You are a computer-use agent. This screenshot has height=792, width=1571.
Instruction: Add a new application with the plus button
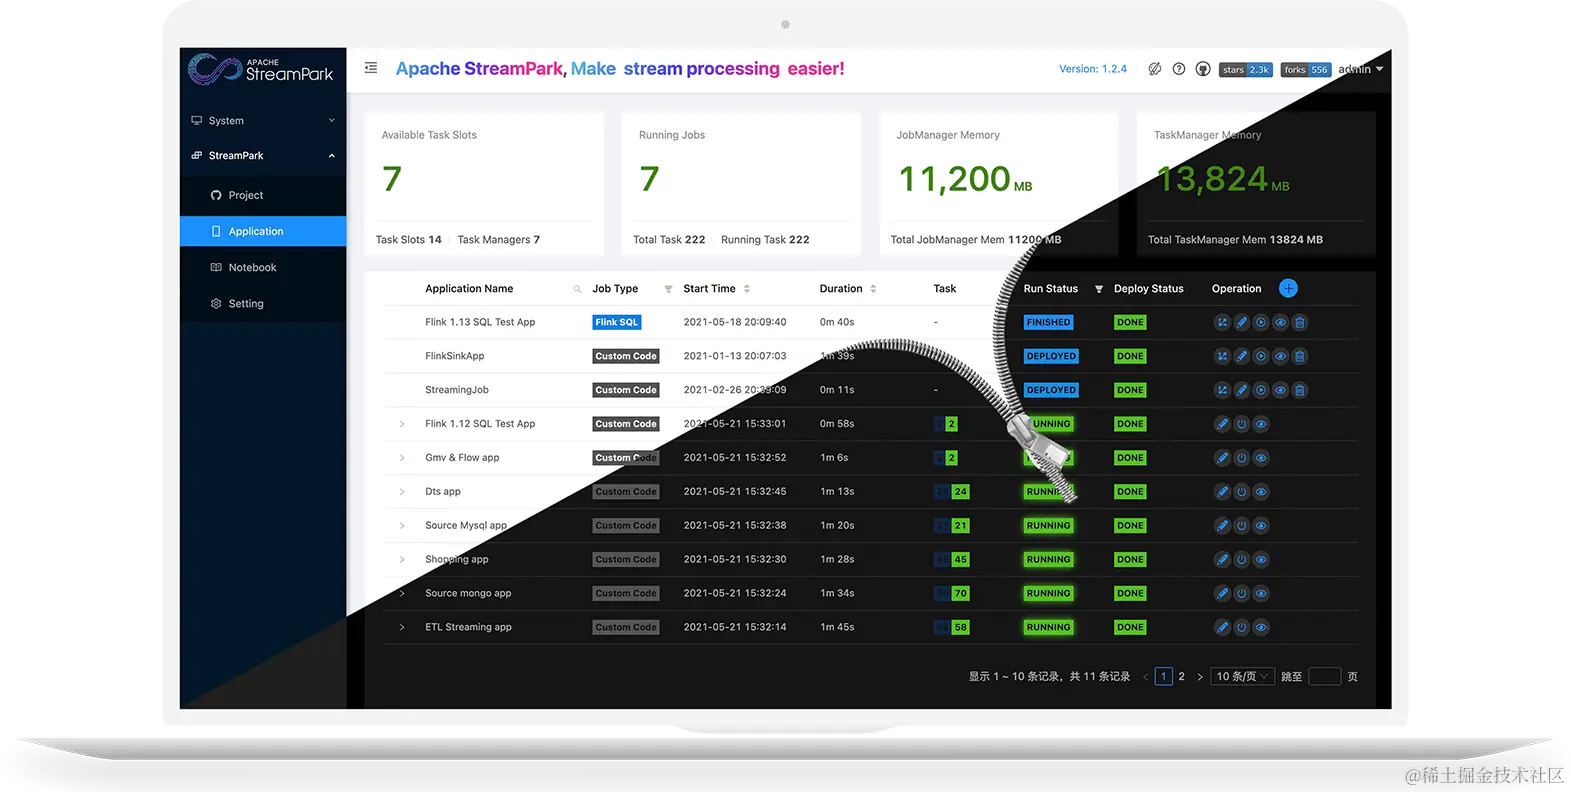1288,288
